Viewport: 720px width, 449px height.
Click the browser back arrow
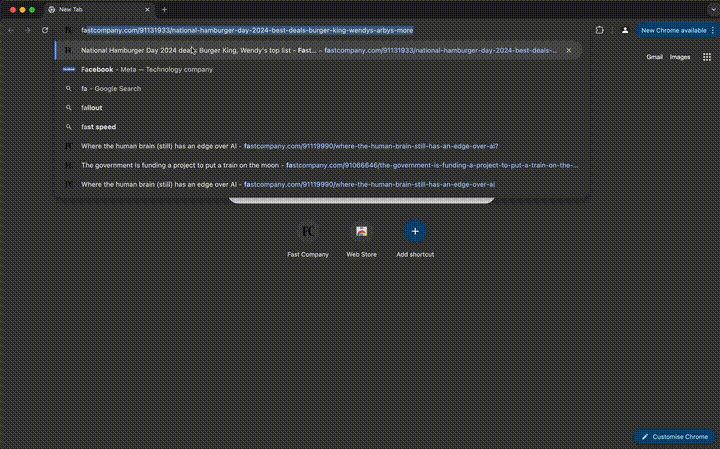tap(11, 30)
